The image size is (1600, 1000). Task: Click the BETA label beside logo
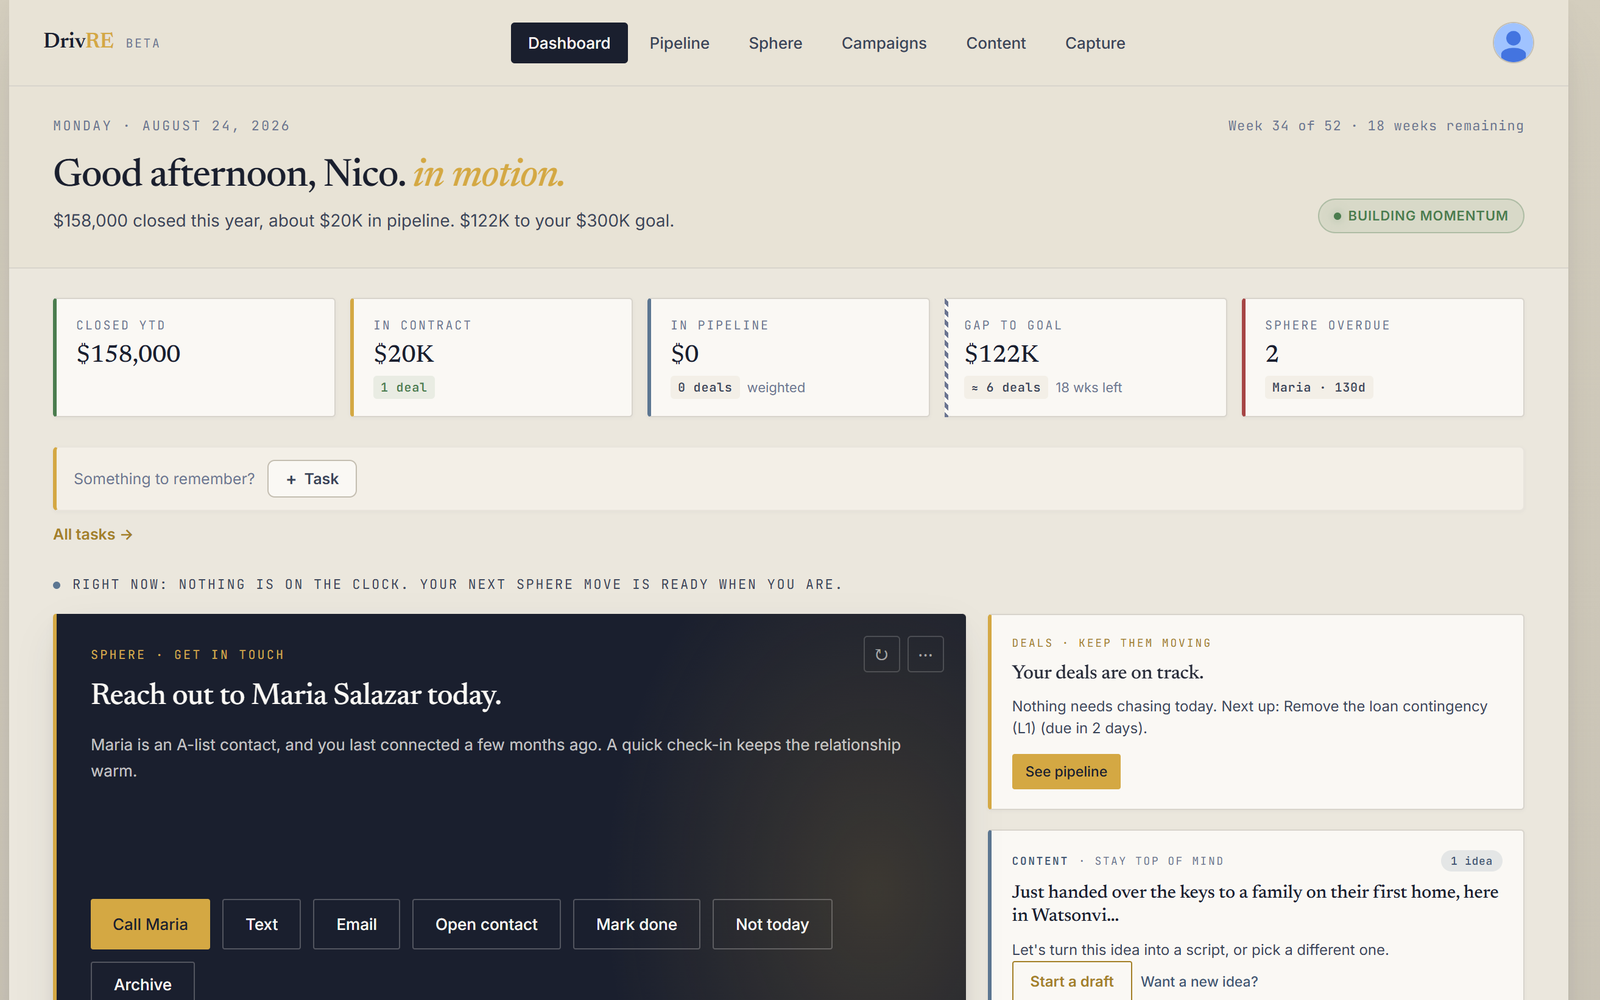pos(143,43)
